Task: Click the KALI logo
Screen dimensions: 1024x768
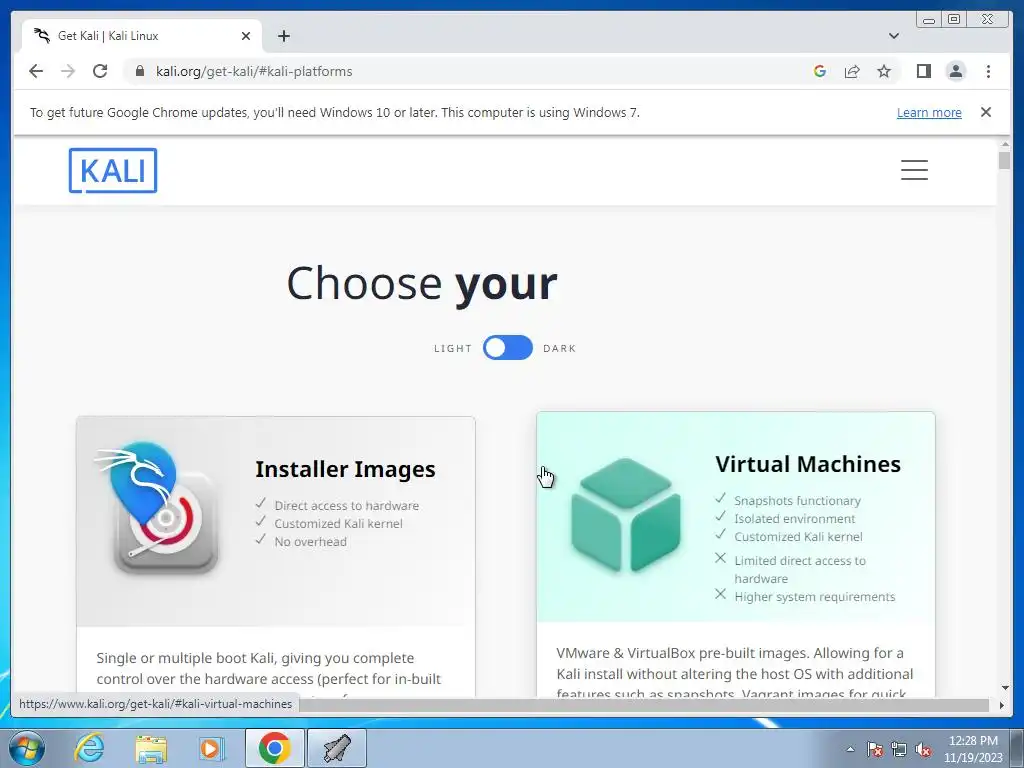Action: tap(113, 170)
